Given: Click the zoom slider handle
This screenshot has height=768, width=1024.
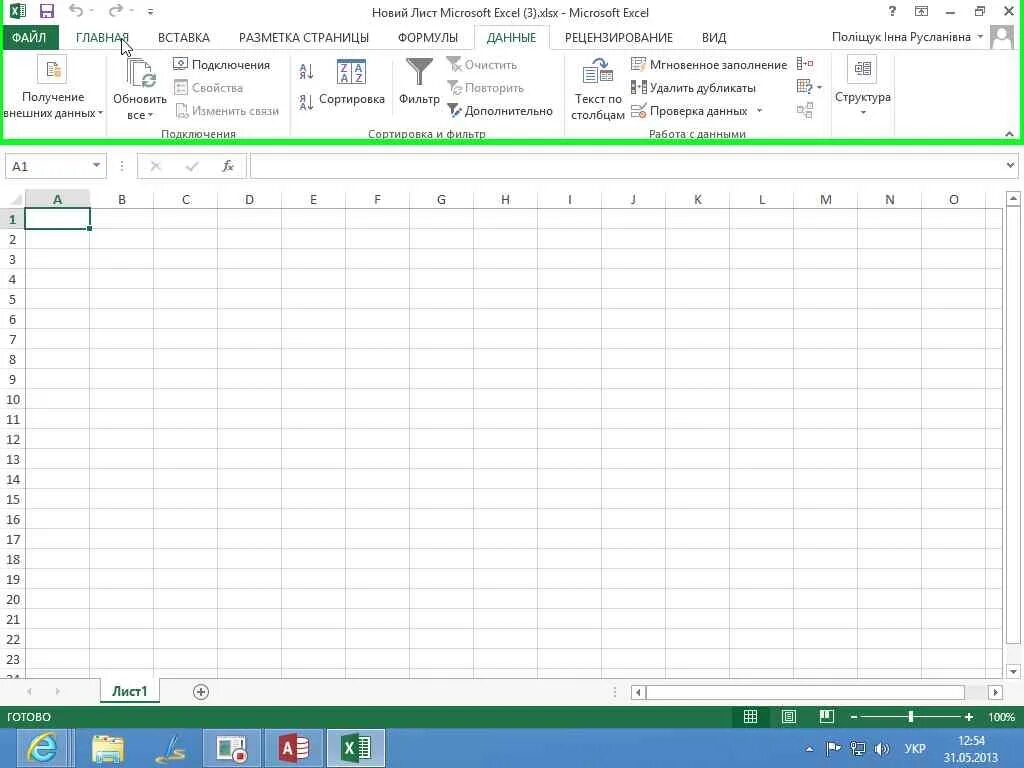Looking at the screenshot, I should pyautogui.click(x=910, y=717).
